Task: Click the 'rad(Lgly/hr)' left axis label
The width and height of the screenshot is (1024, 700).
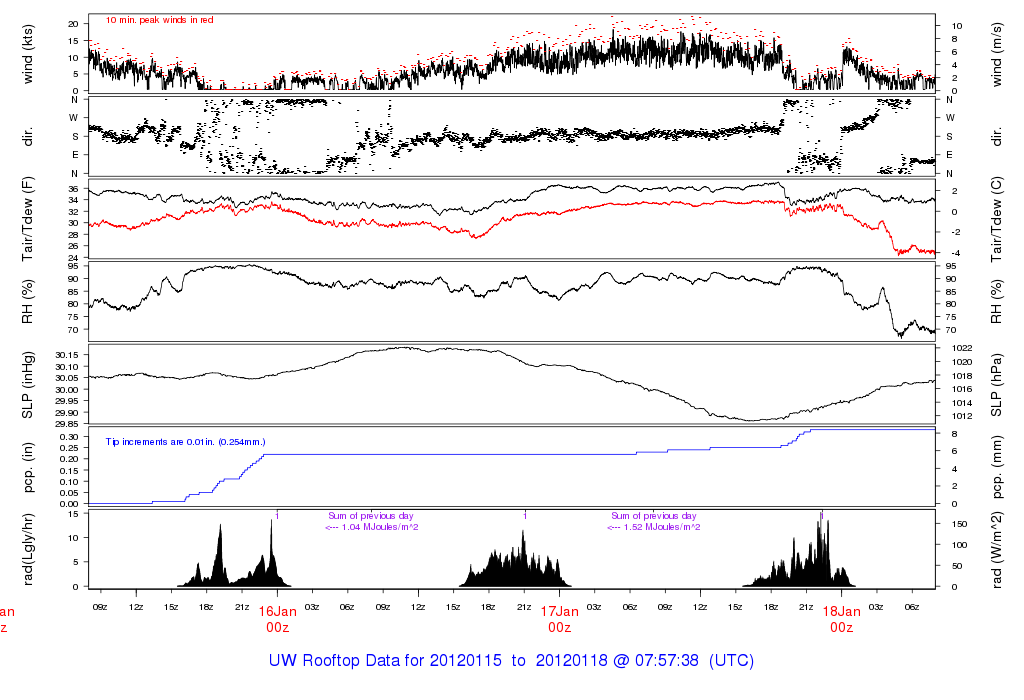Action: pos(27,549)
